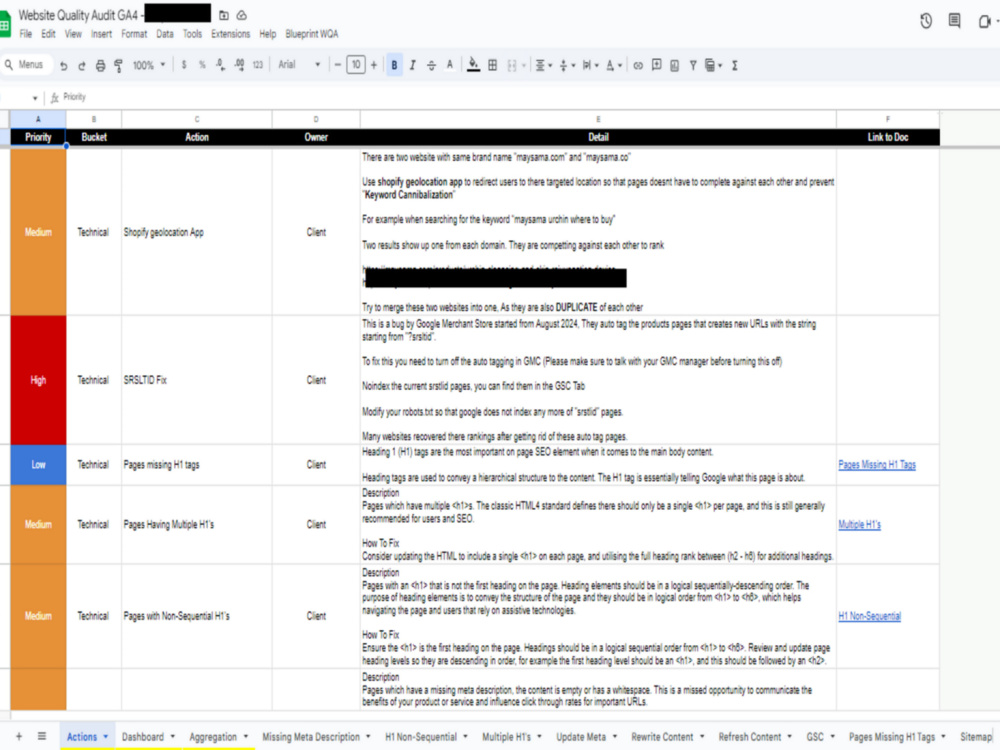The width and height of the screenshot is (1000, 750).
Task: Open Pages Missing H1 Tags link
Action: click(876, 465)
